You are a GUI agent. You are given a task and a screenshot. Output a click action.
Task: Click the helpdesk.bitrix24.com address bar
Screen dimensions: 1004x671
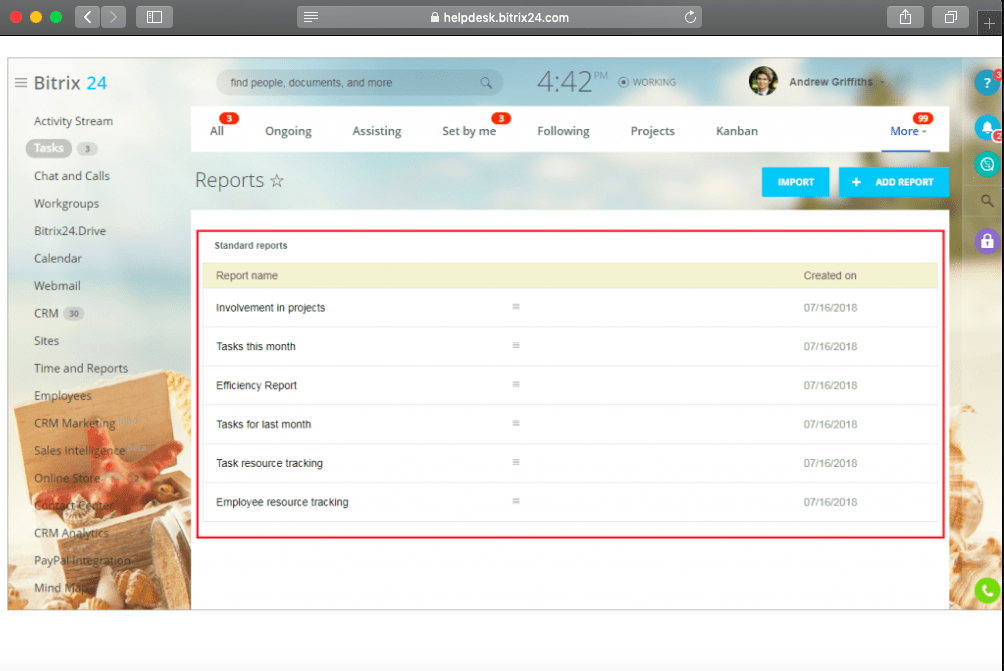point(499,17)
